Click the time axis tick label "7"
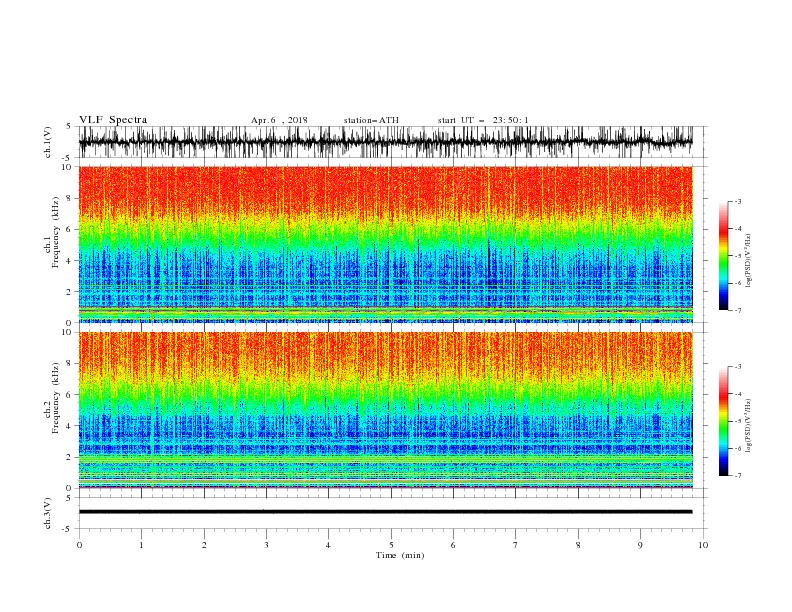This screenshot has width=792, height=612. (x=516, y=545)
